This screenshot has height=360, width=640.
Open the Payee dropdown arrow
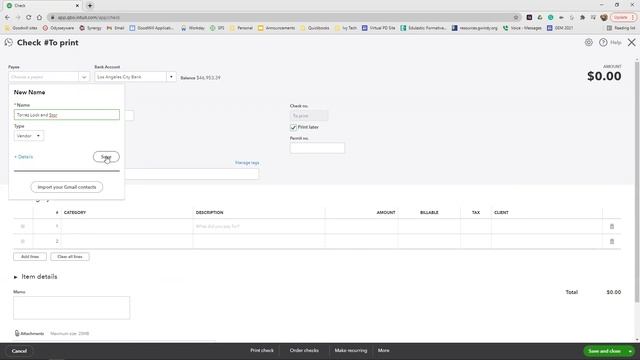coord(84,77)
